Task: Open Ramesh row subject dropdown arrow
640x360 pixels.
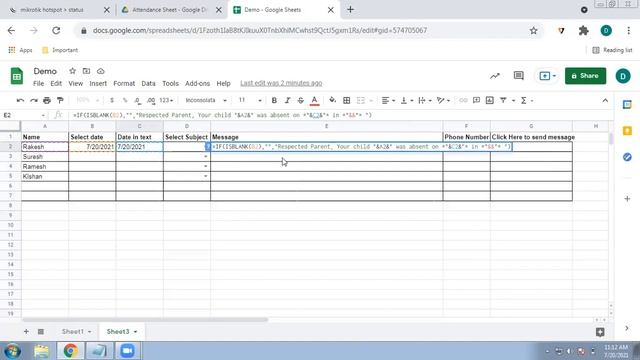Action: click(205, 167)
